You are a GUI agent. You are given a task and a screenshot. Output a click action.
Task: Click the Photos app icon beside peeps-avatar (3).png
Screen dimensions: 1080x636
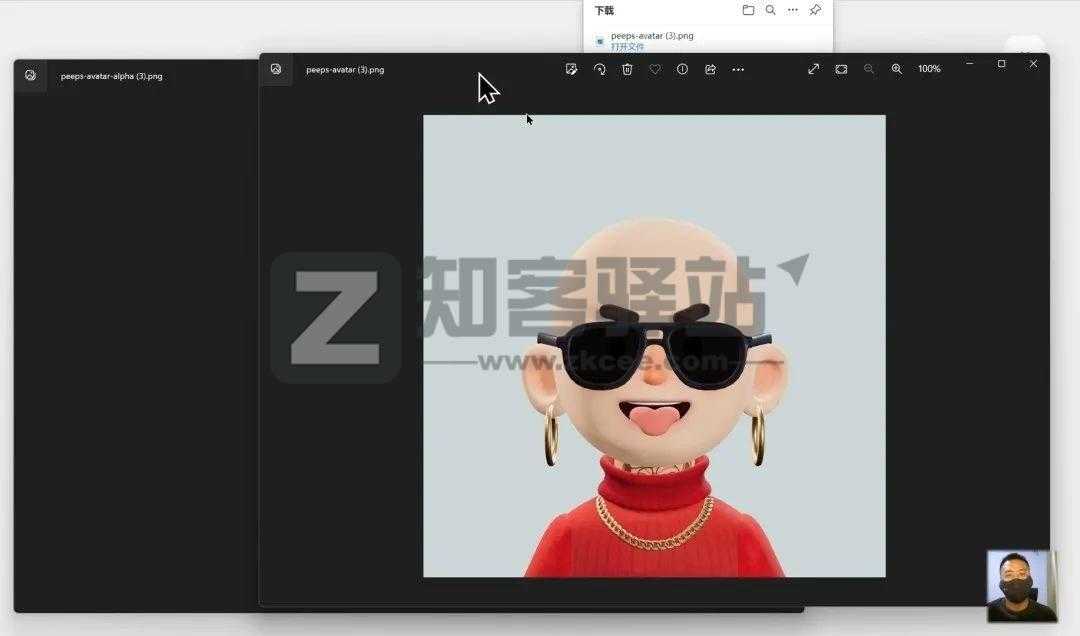tap(276, 69)
